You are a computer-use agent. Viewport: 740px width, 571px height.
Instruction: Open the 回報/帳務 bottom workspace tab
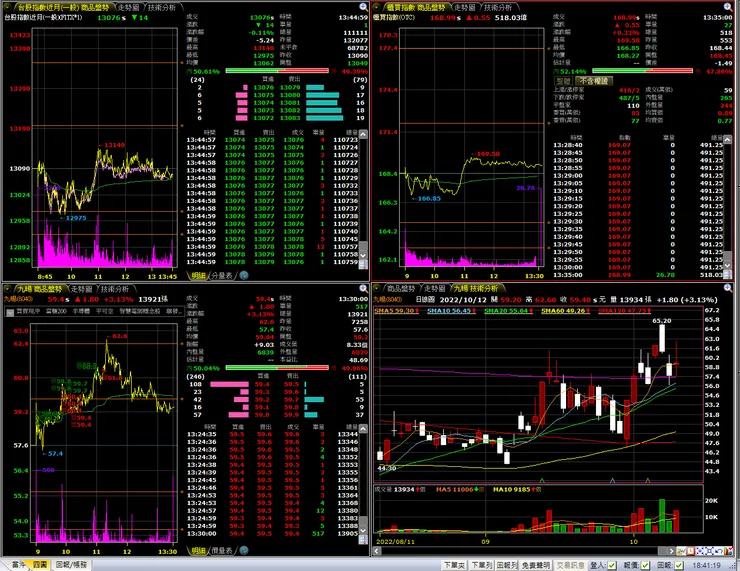pyautogui.click(x=71, y=564)
